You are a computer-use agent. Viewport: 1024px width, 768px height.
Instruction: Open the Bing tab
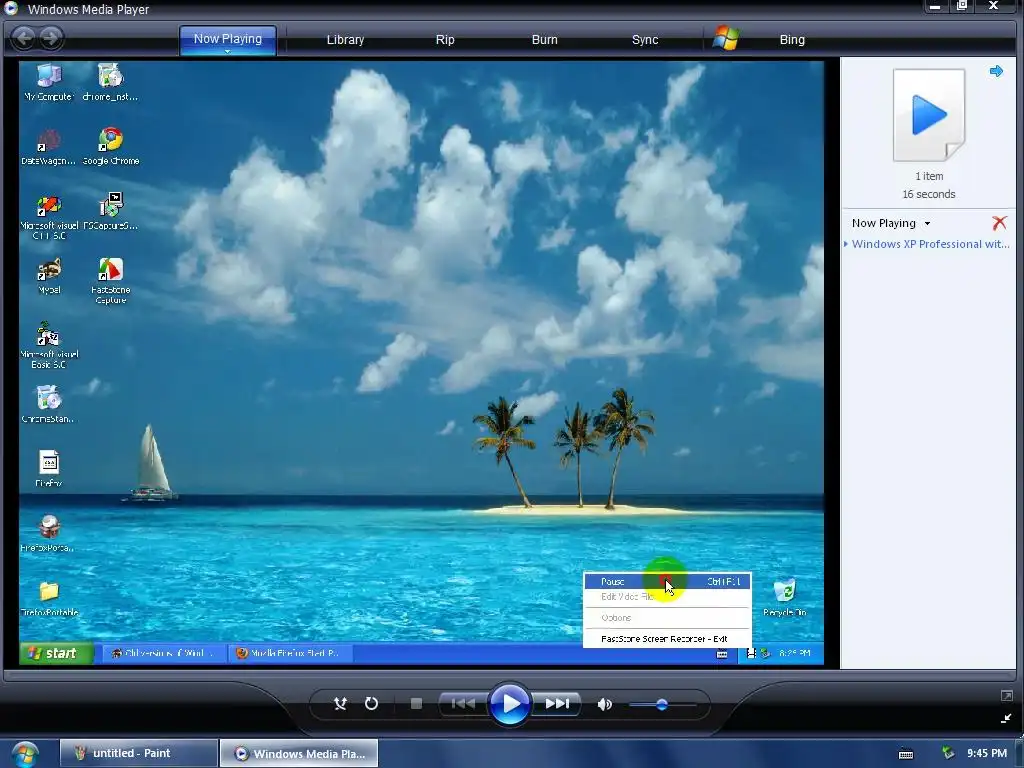pos(792,40)
